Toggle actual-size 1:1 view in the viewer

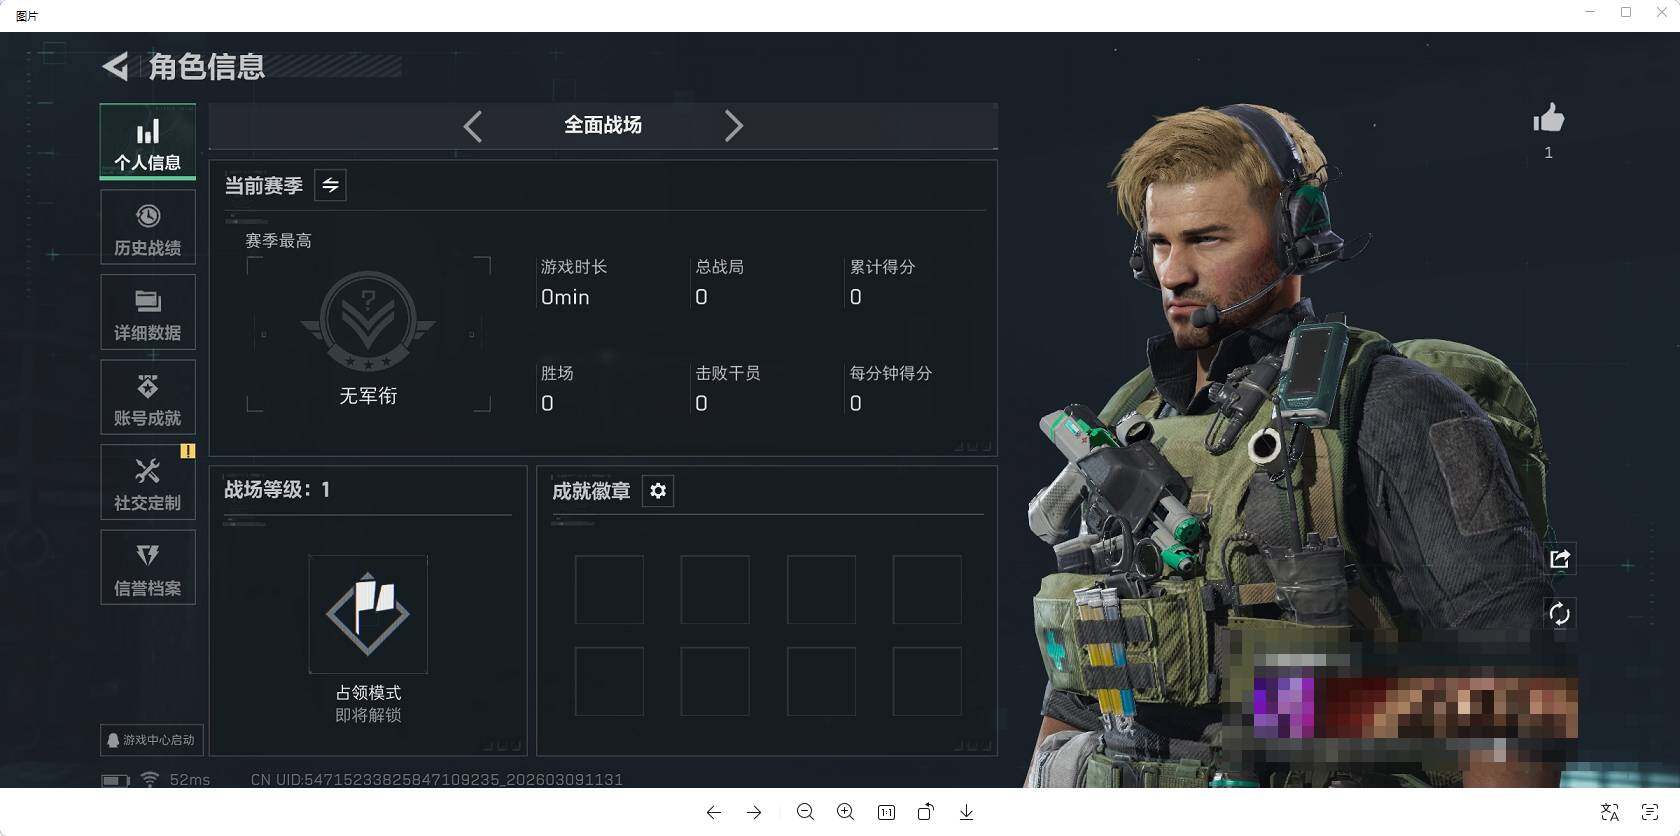pyautogui.click(x=886, y=812)
